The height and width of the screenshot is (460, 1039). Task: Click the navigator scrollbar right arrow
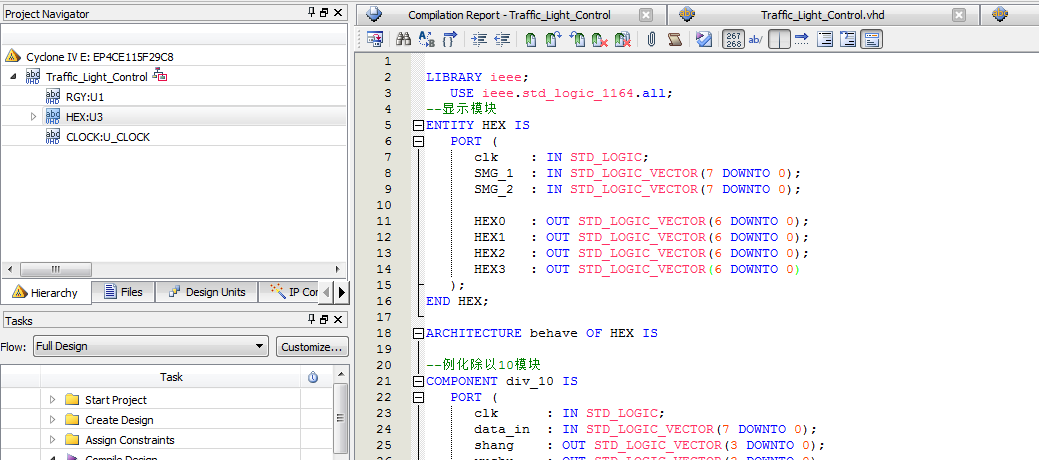point(338,270)
